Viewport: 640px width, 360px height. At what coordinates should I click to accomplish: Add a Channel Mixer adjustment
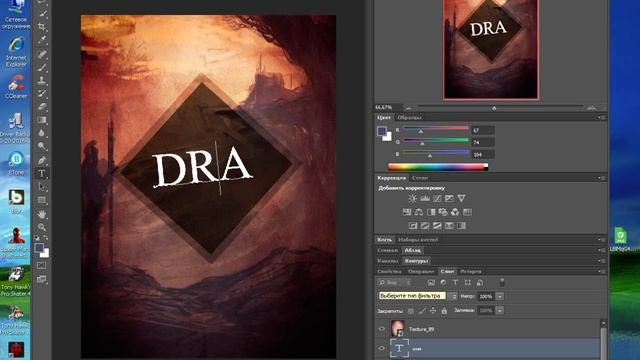[455, 212]
